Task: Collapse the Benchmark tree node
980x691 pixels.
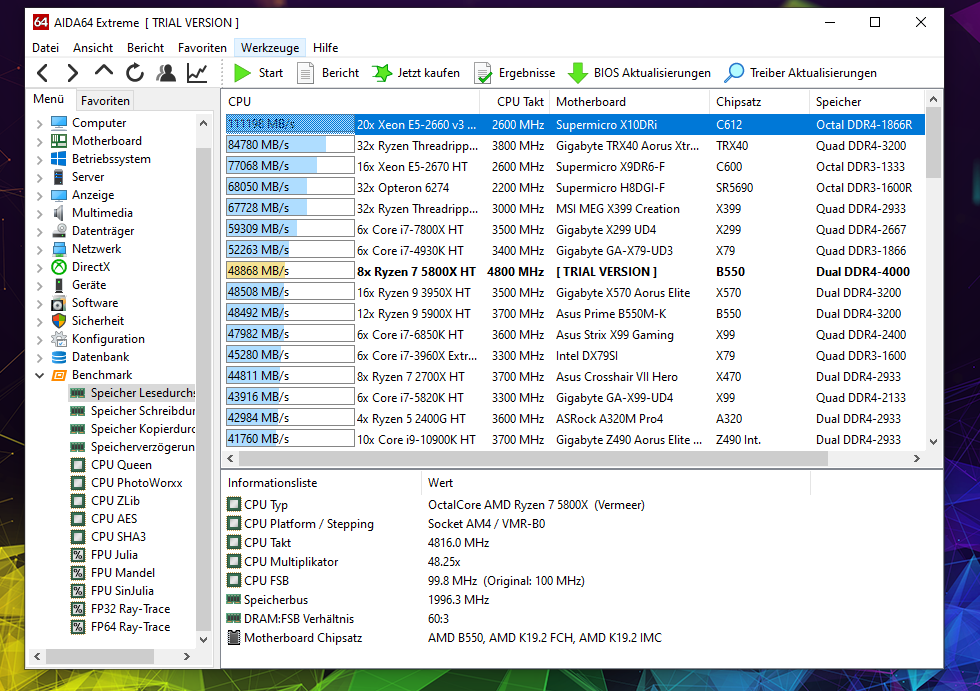Action: (x=39, y=375)
